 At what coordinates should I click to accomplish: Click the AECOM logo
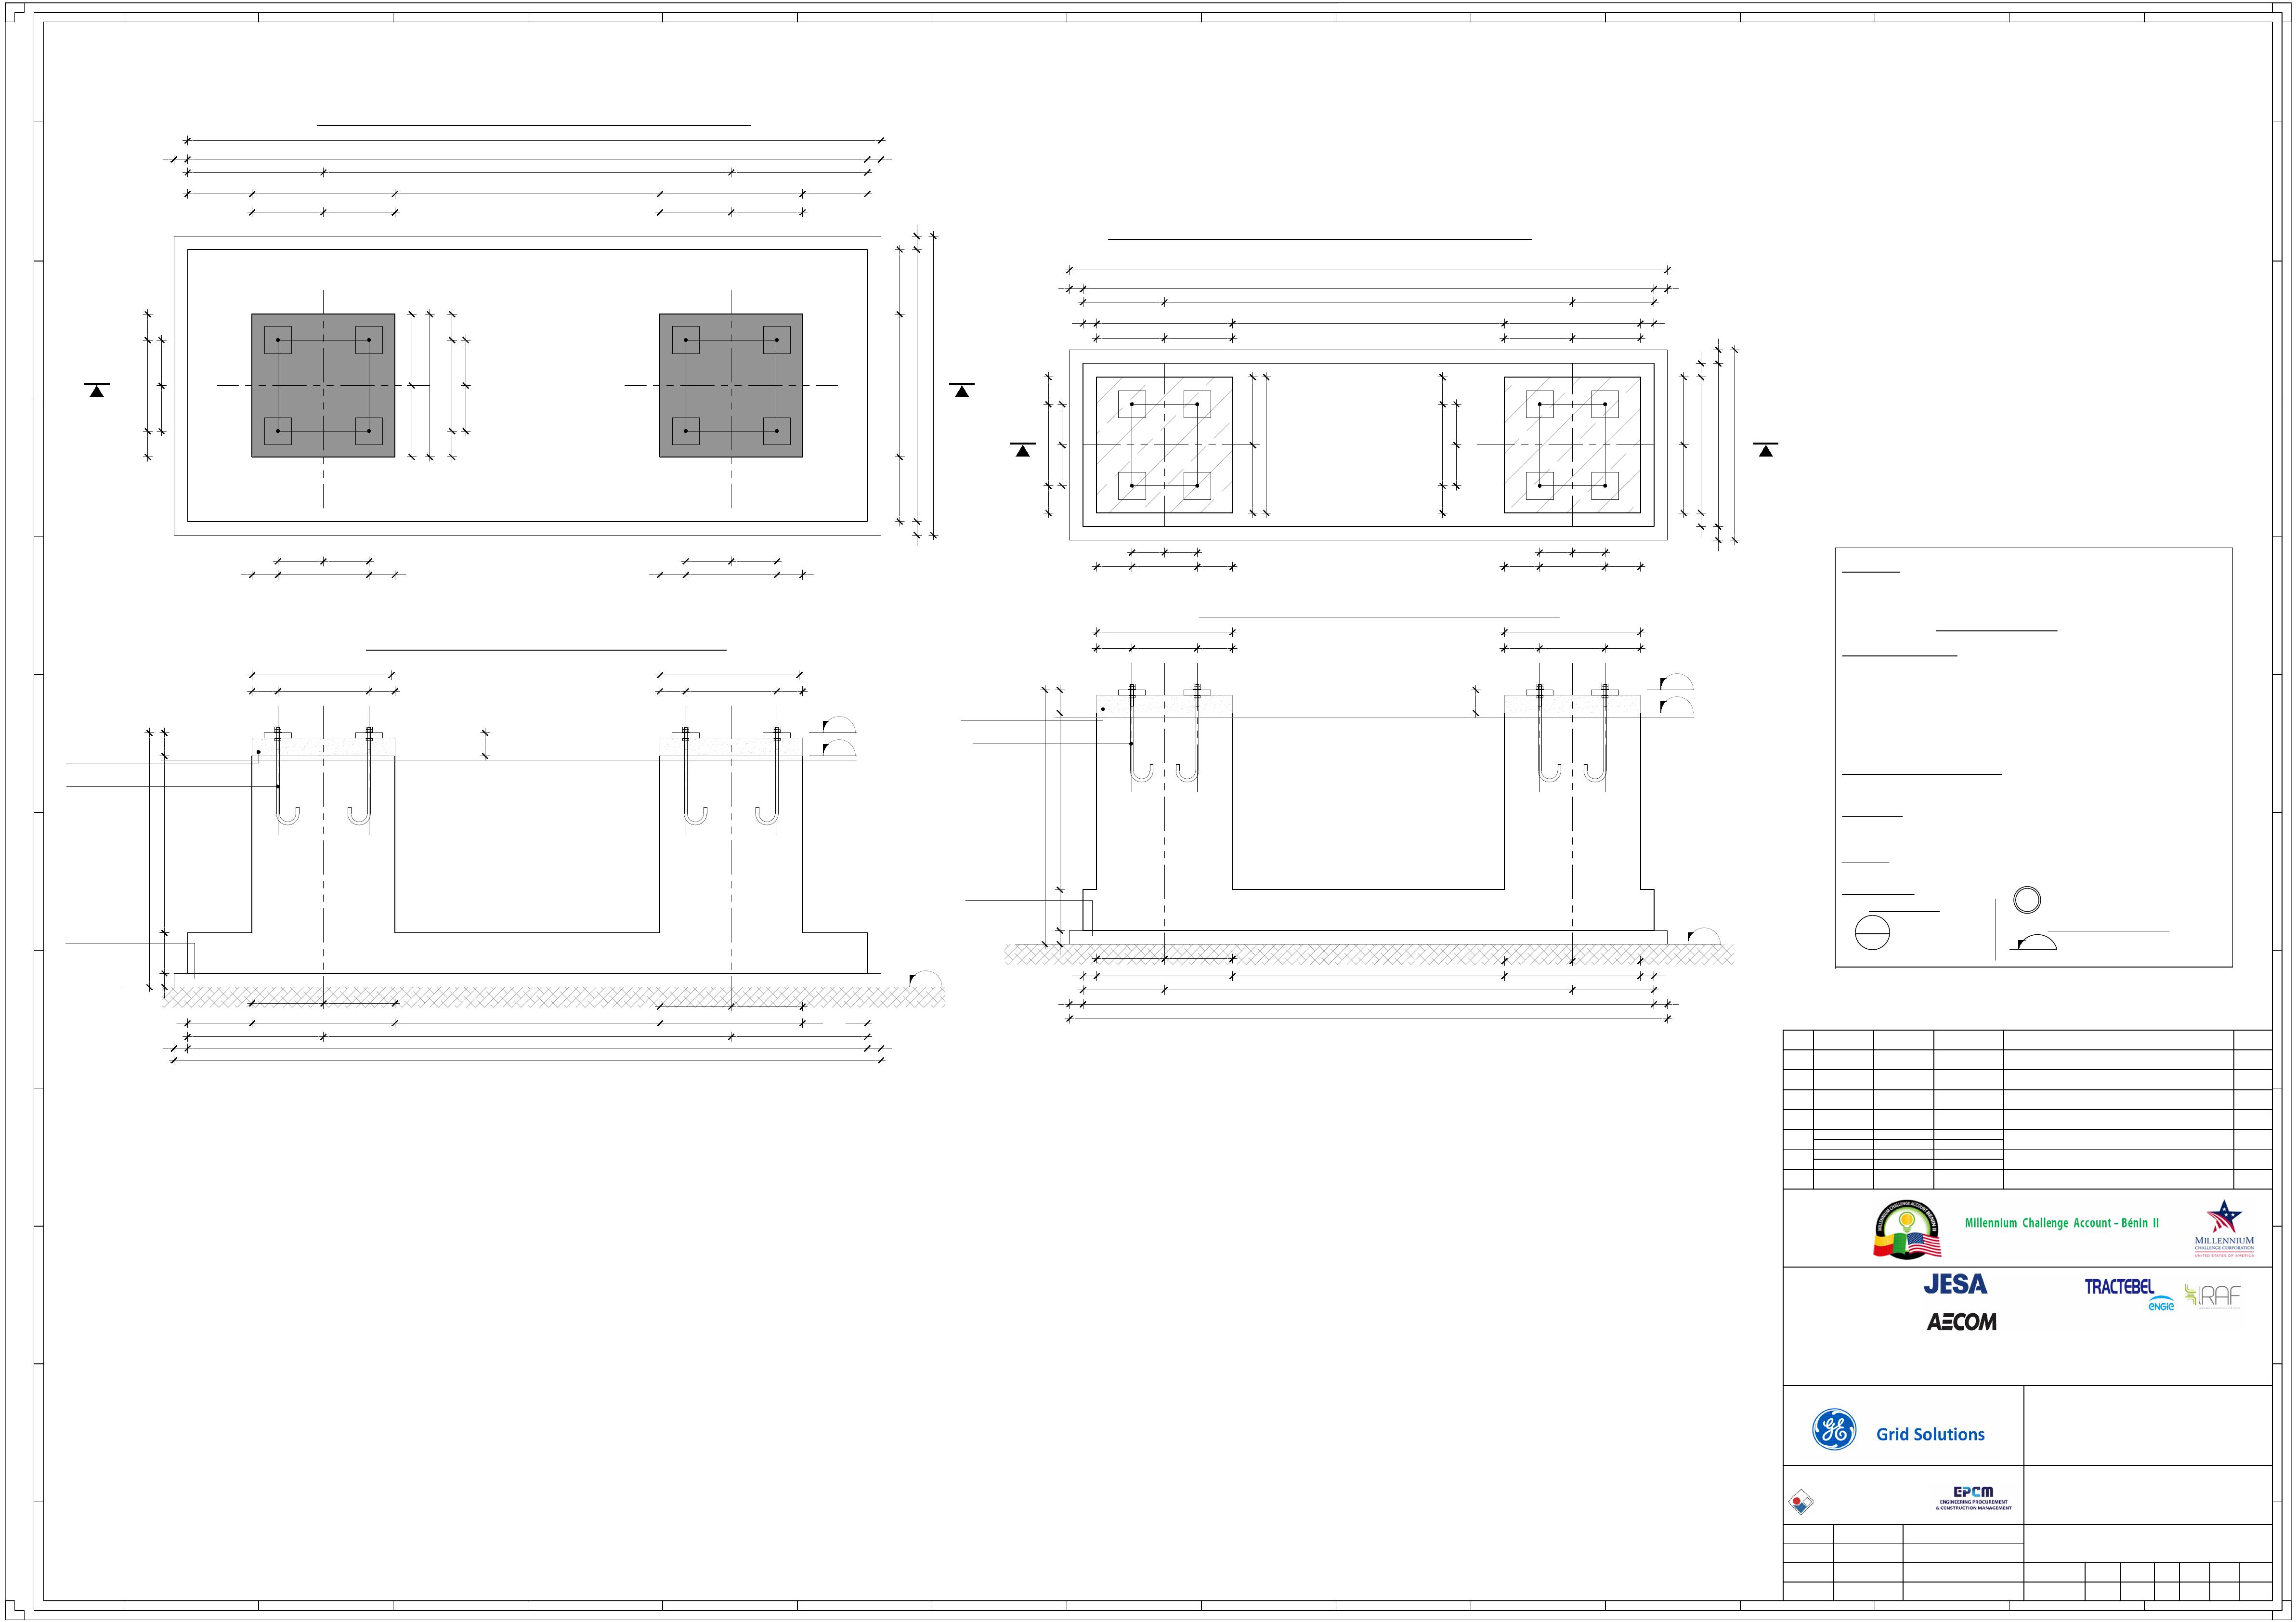1961,1322
